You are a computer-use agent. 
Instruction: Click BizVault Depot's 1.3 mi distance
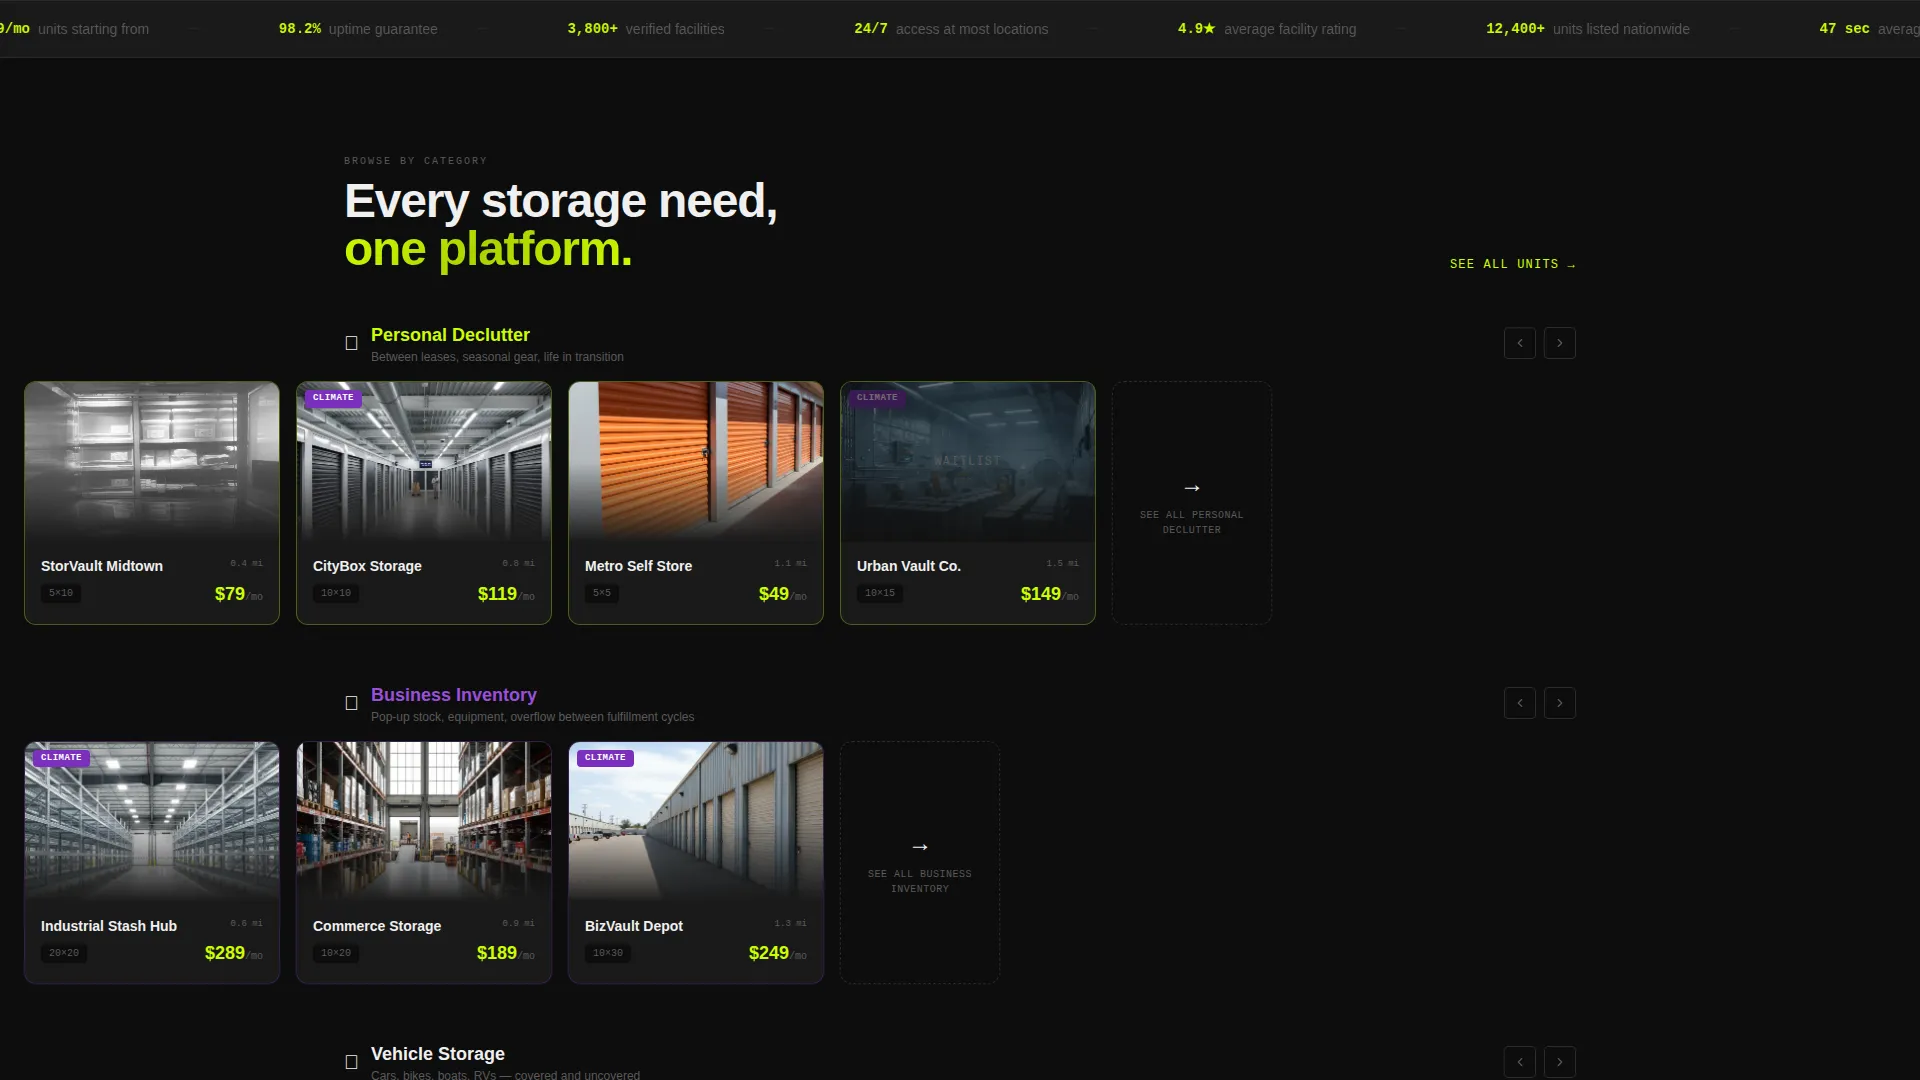790,923
